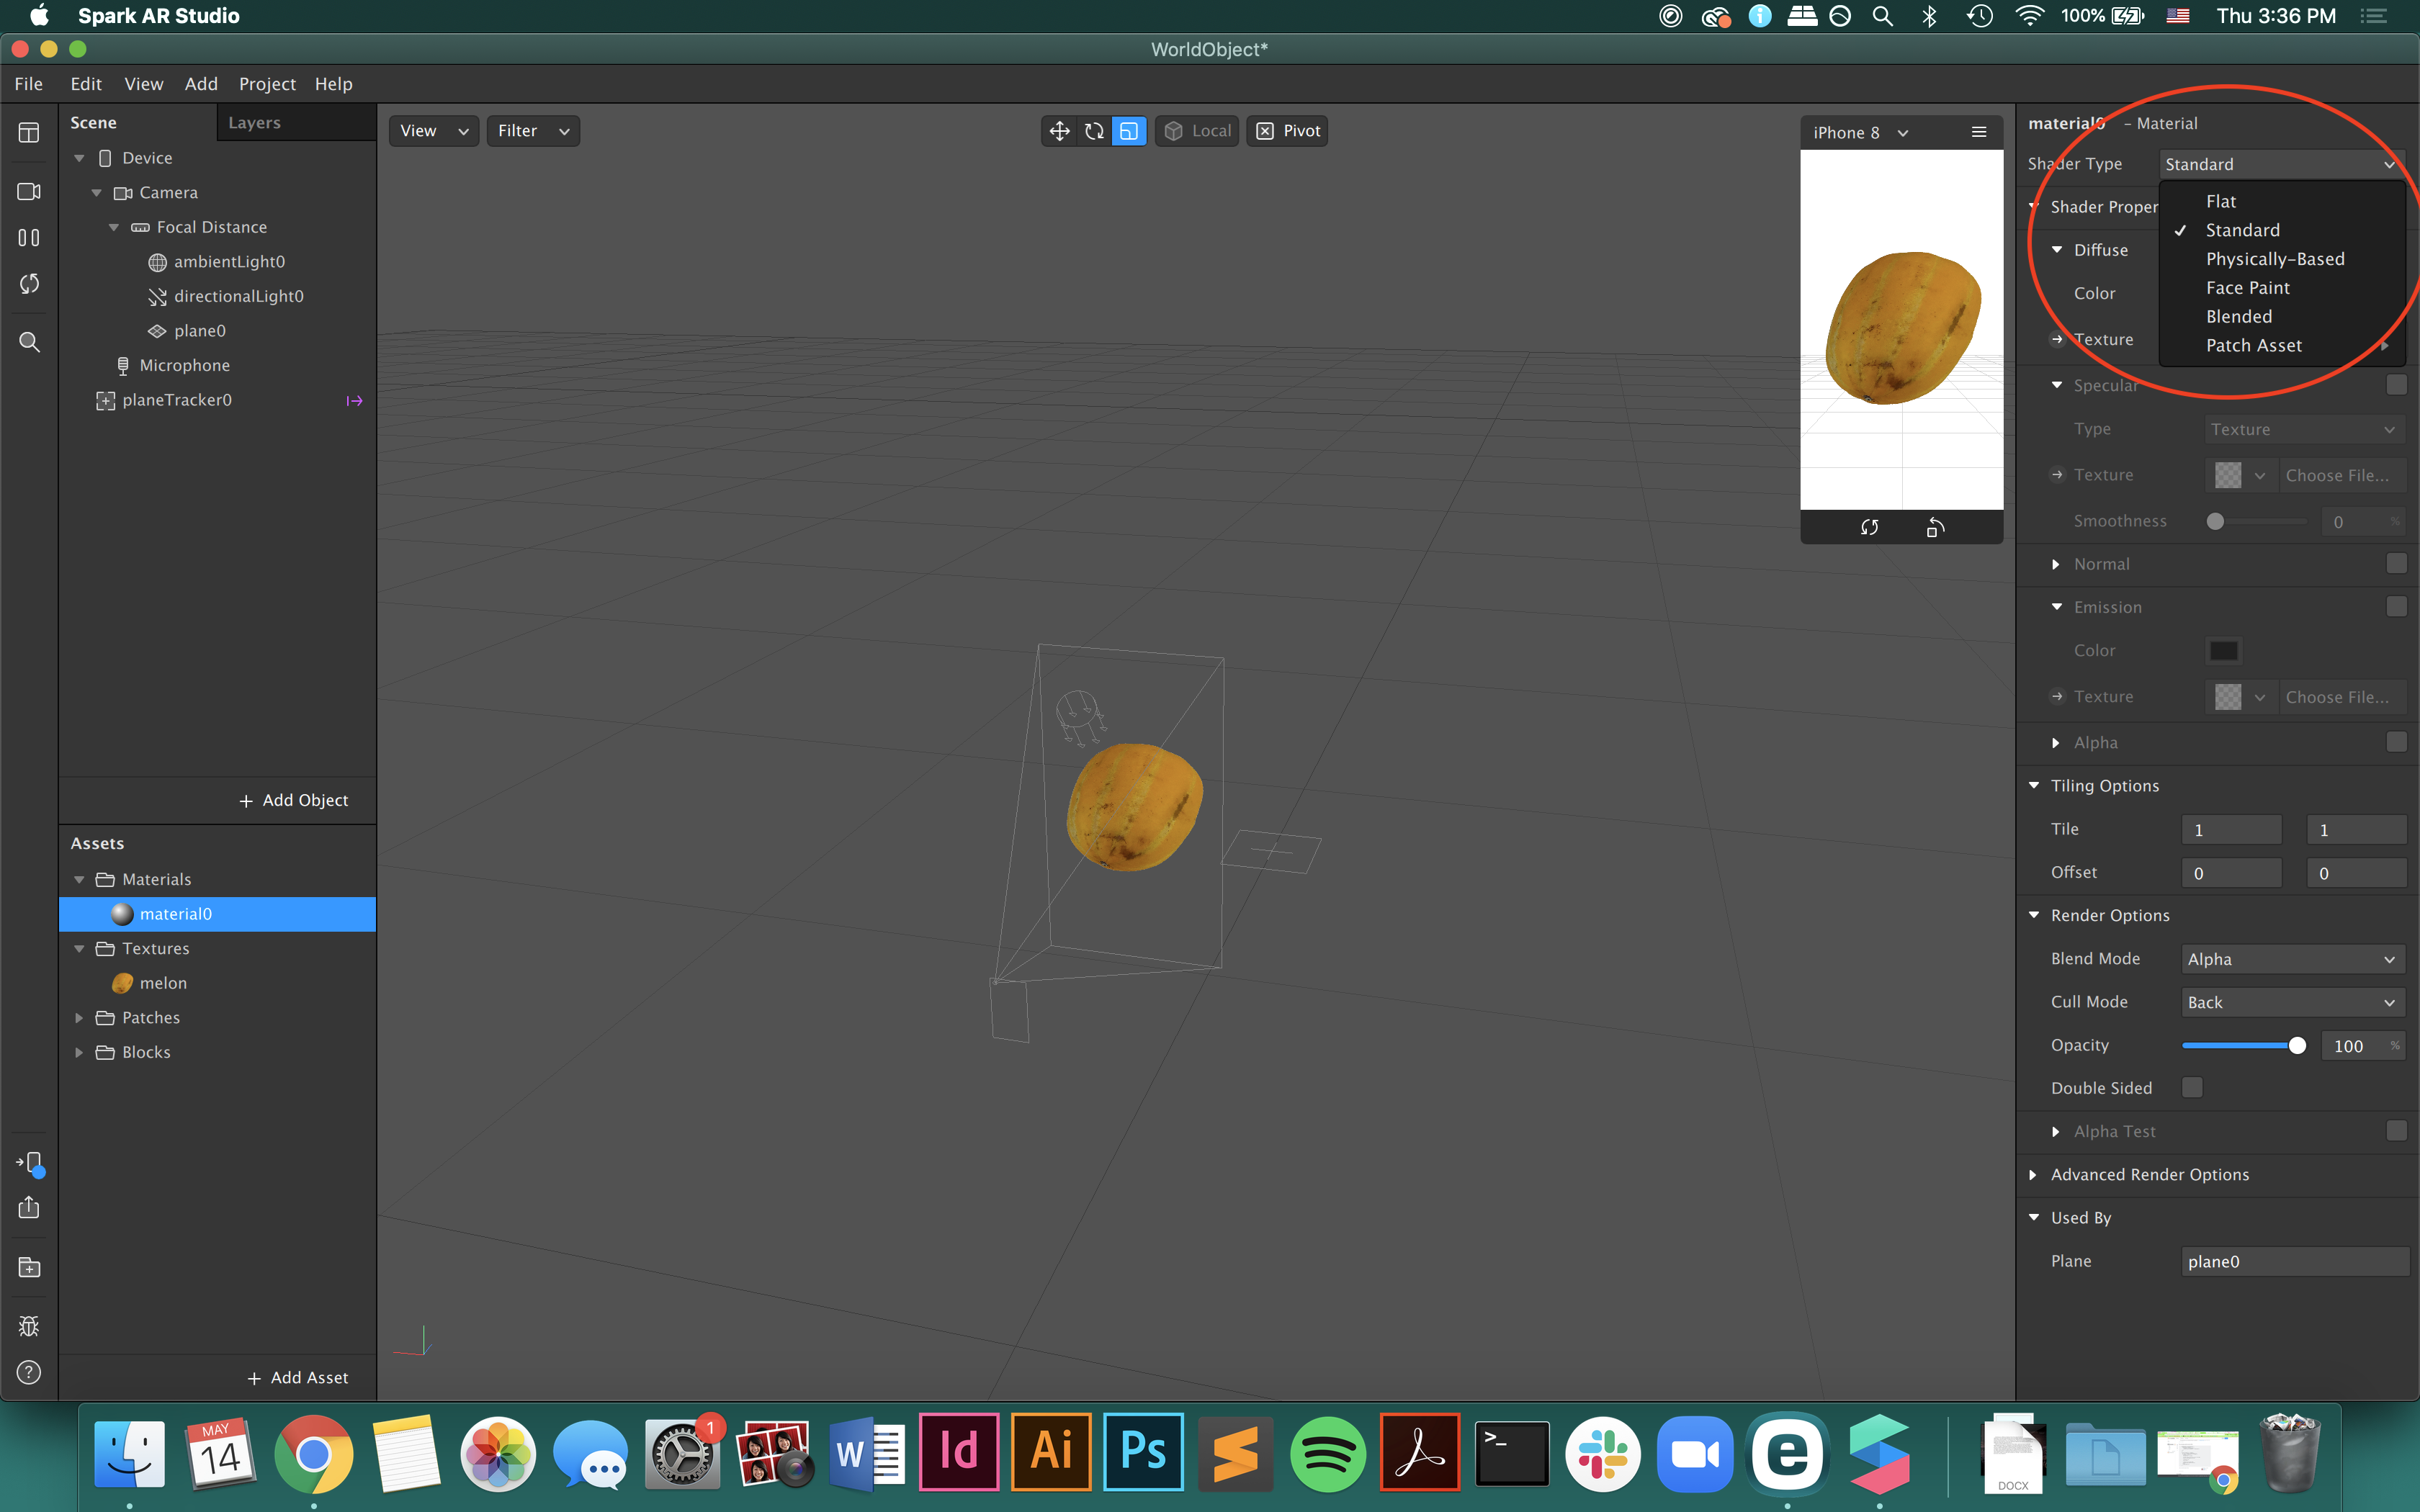Select Physically-Based from shader type list
The image size is (2420, 1512).
2275,259
